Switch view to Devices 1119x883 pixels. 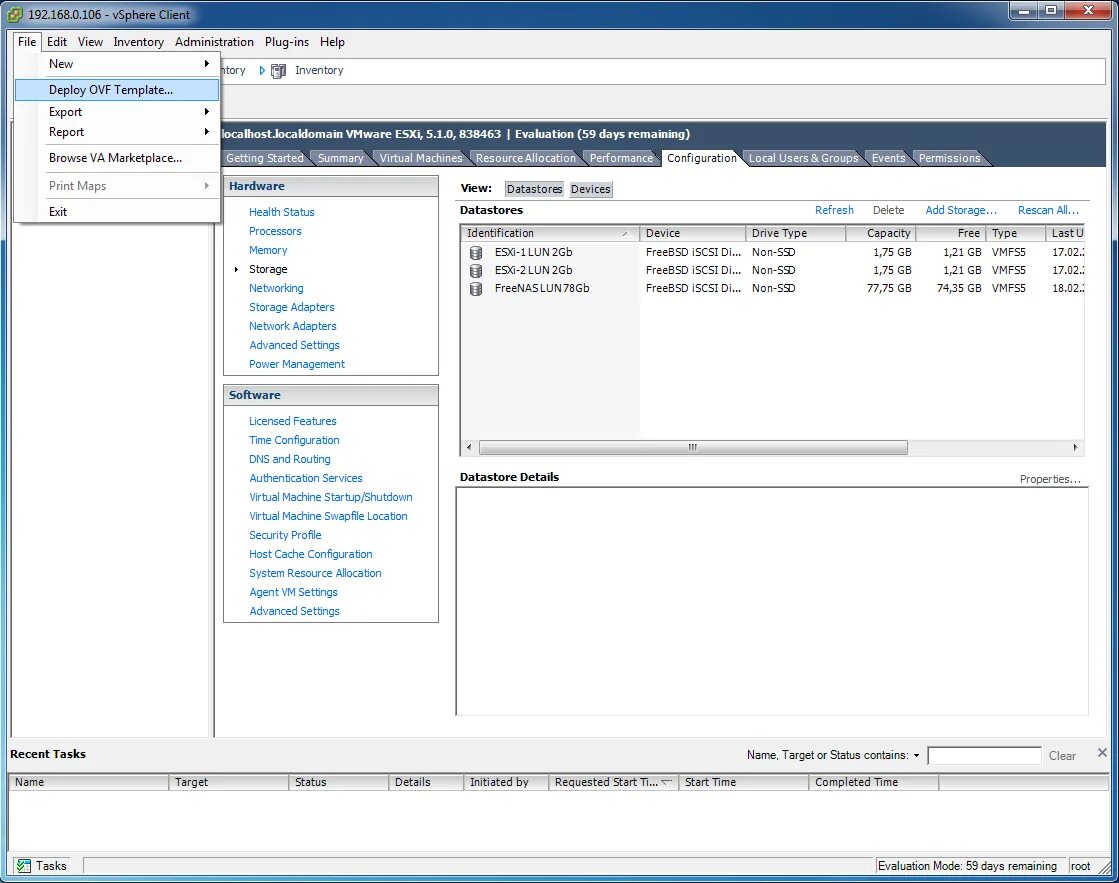[x=590, y=189]
